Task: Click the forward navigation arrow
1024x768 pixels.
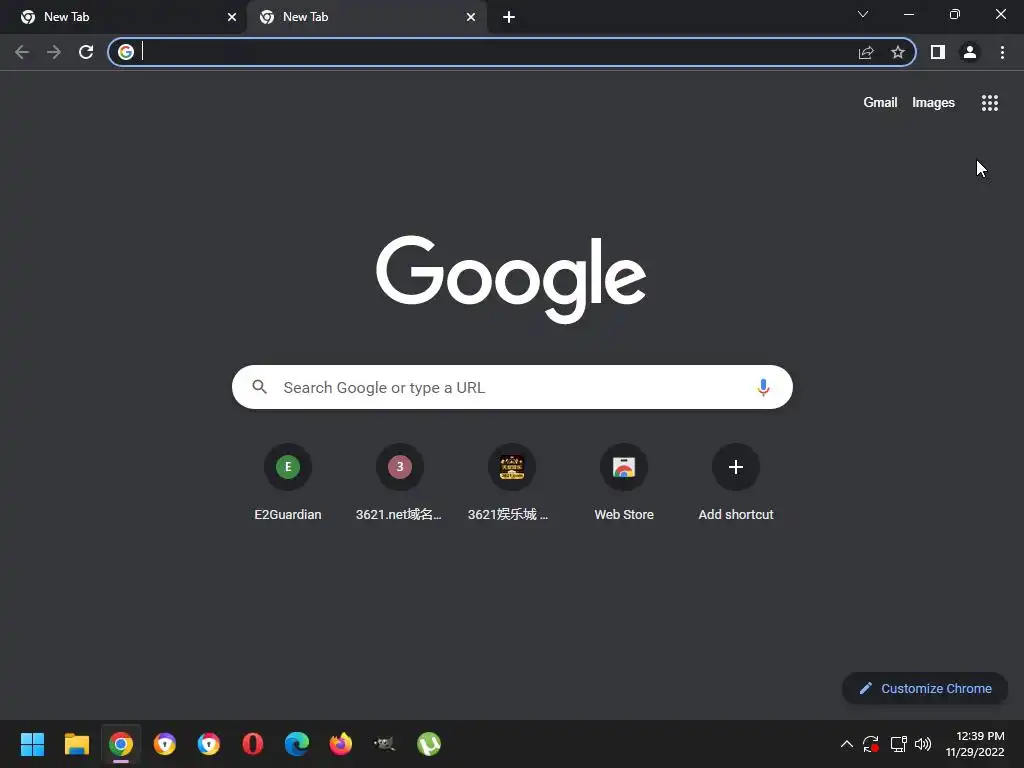Action: (x=54, y=52)
